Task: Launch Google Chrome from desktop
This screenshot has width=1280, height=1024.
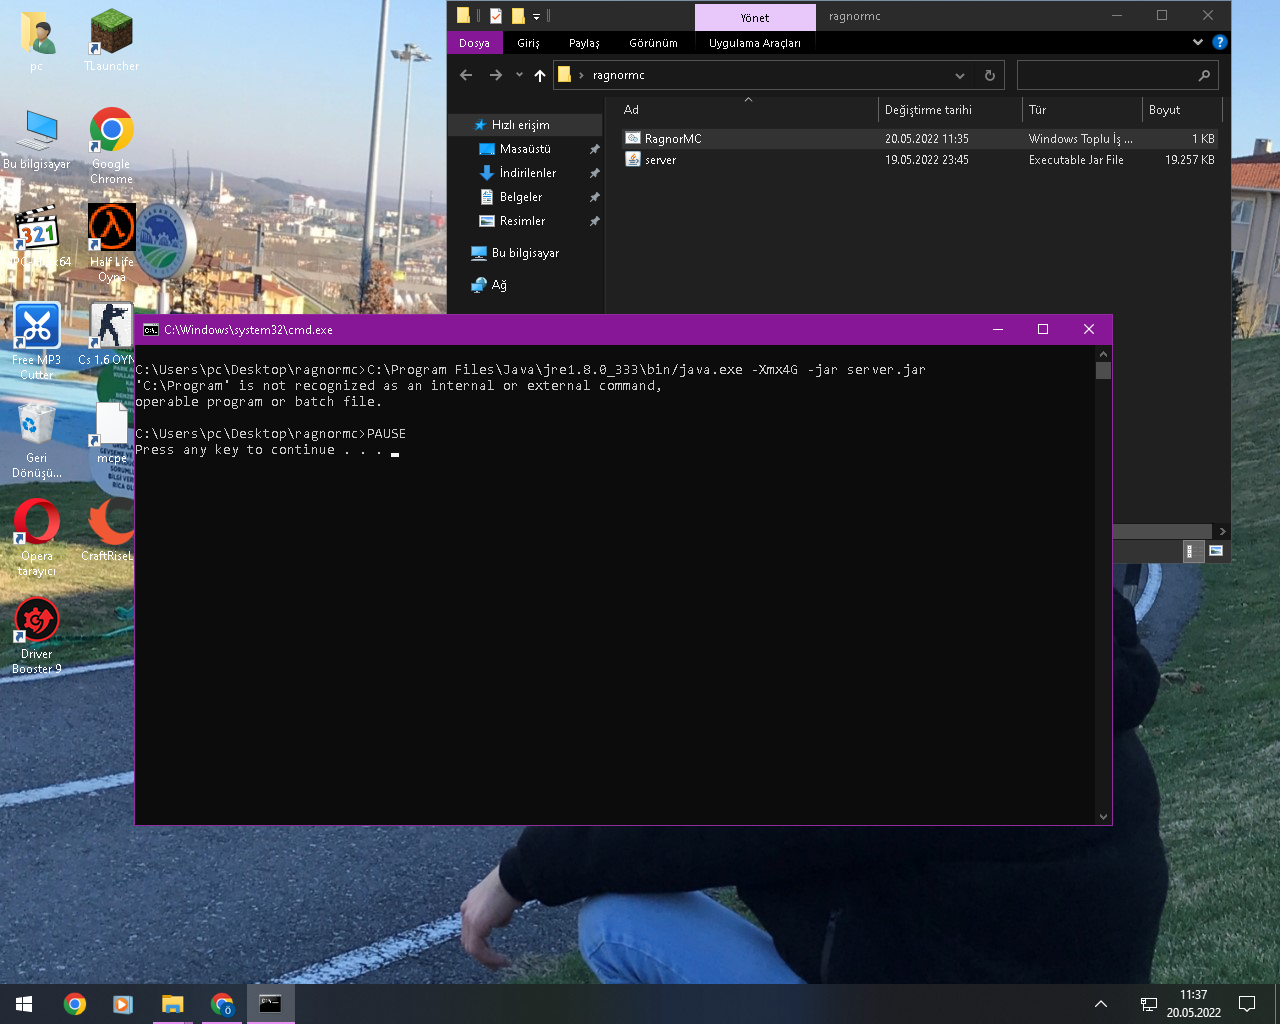Action: pos(111,145)
